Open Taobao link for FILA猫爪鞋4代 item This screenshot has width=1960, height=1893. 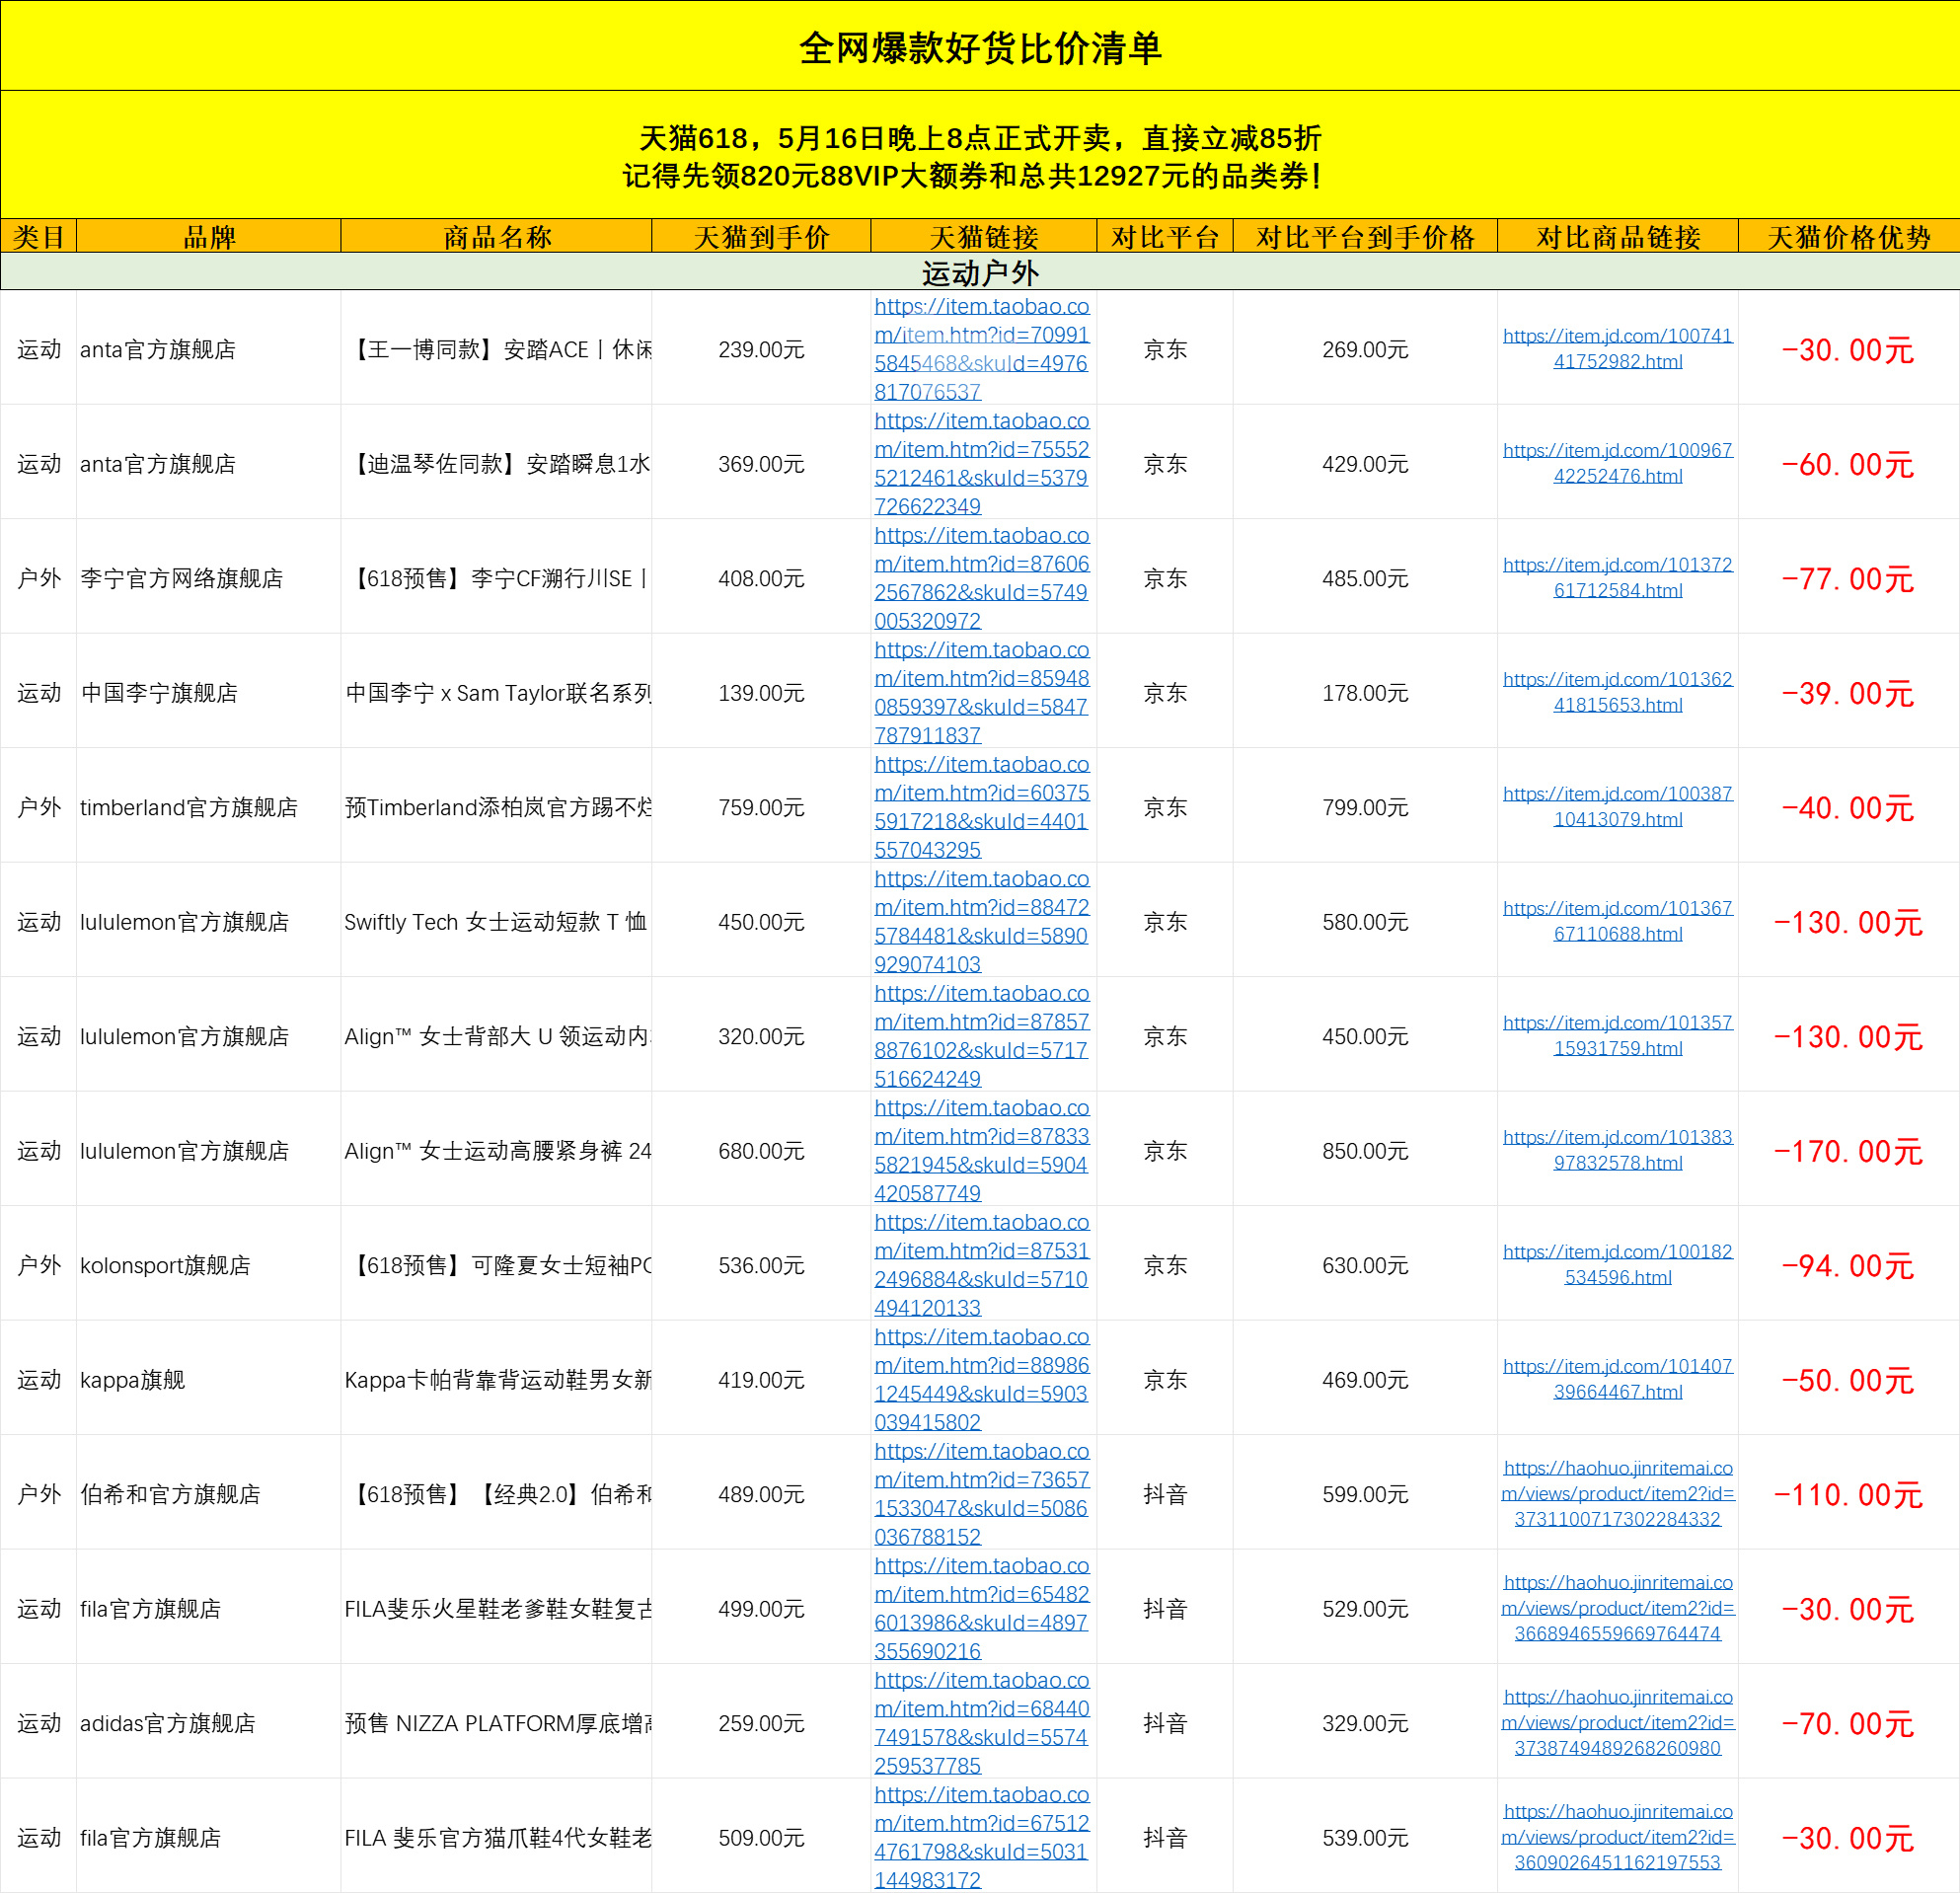(982, 1838)
